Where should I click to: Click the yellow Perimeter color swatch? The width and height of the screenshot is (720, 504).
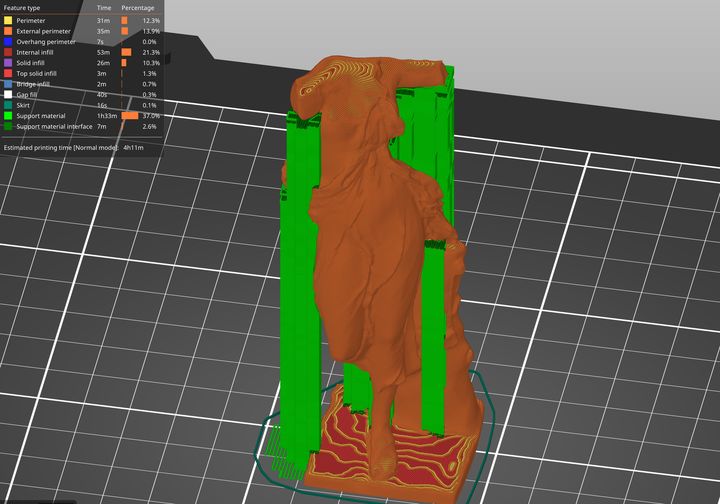[x=8, y=20]
